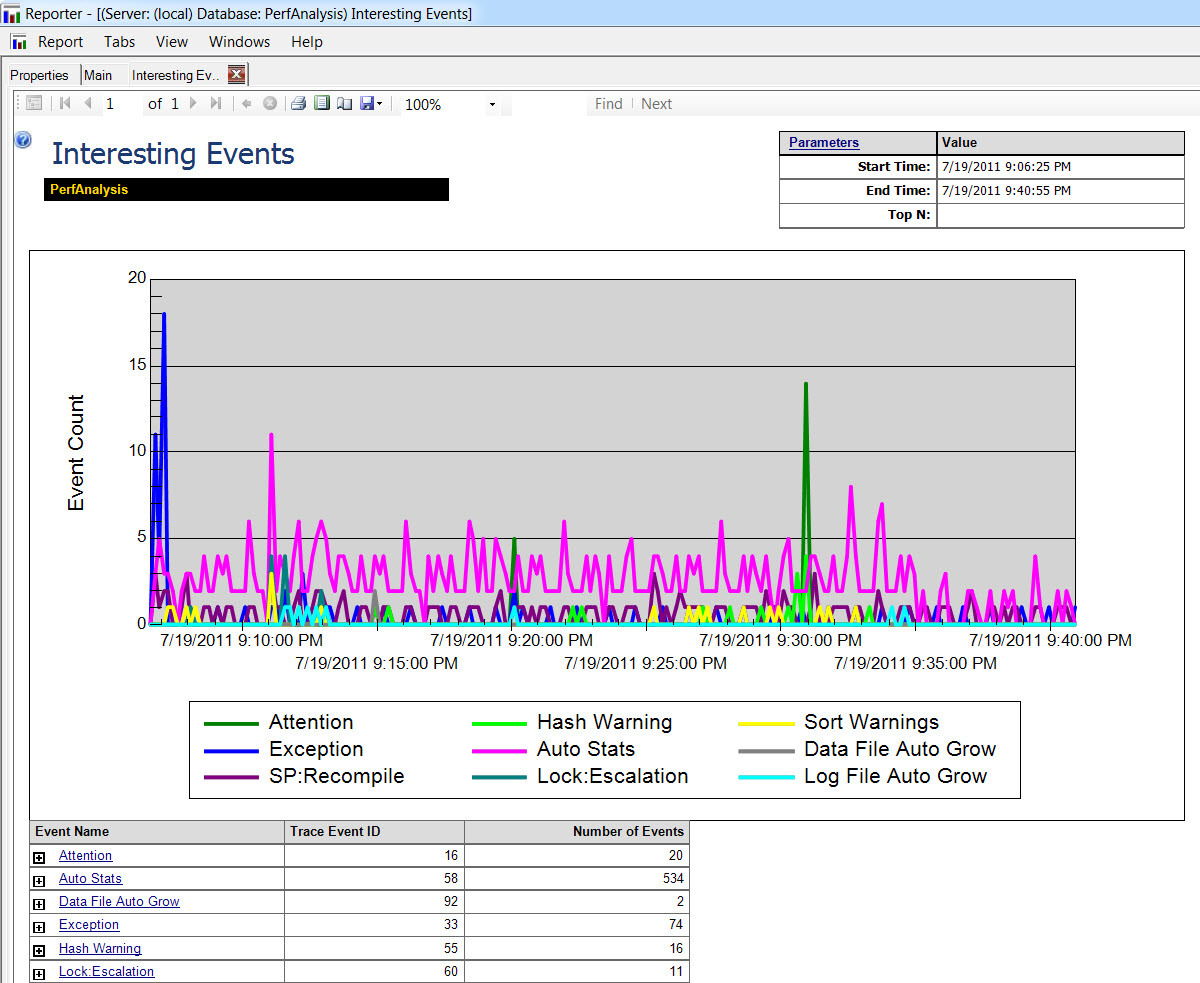Image resolution: width=1200 pixels, height=983 pixels.
Task: Close the Interesting Events tab
Action: coord(236,74)
